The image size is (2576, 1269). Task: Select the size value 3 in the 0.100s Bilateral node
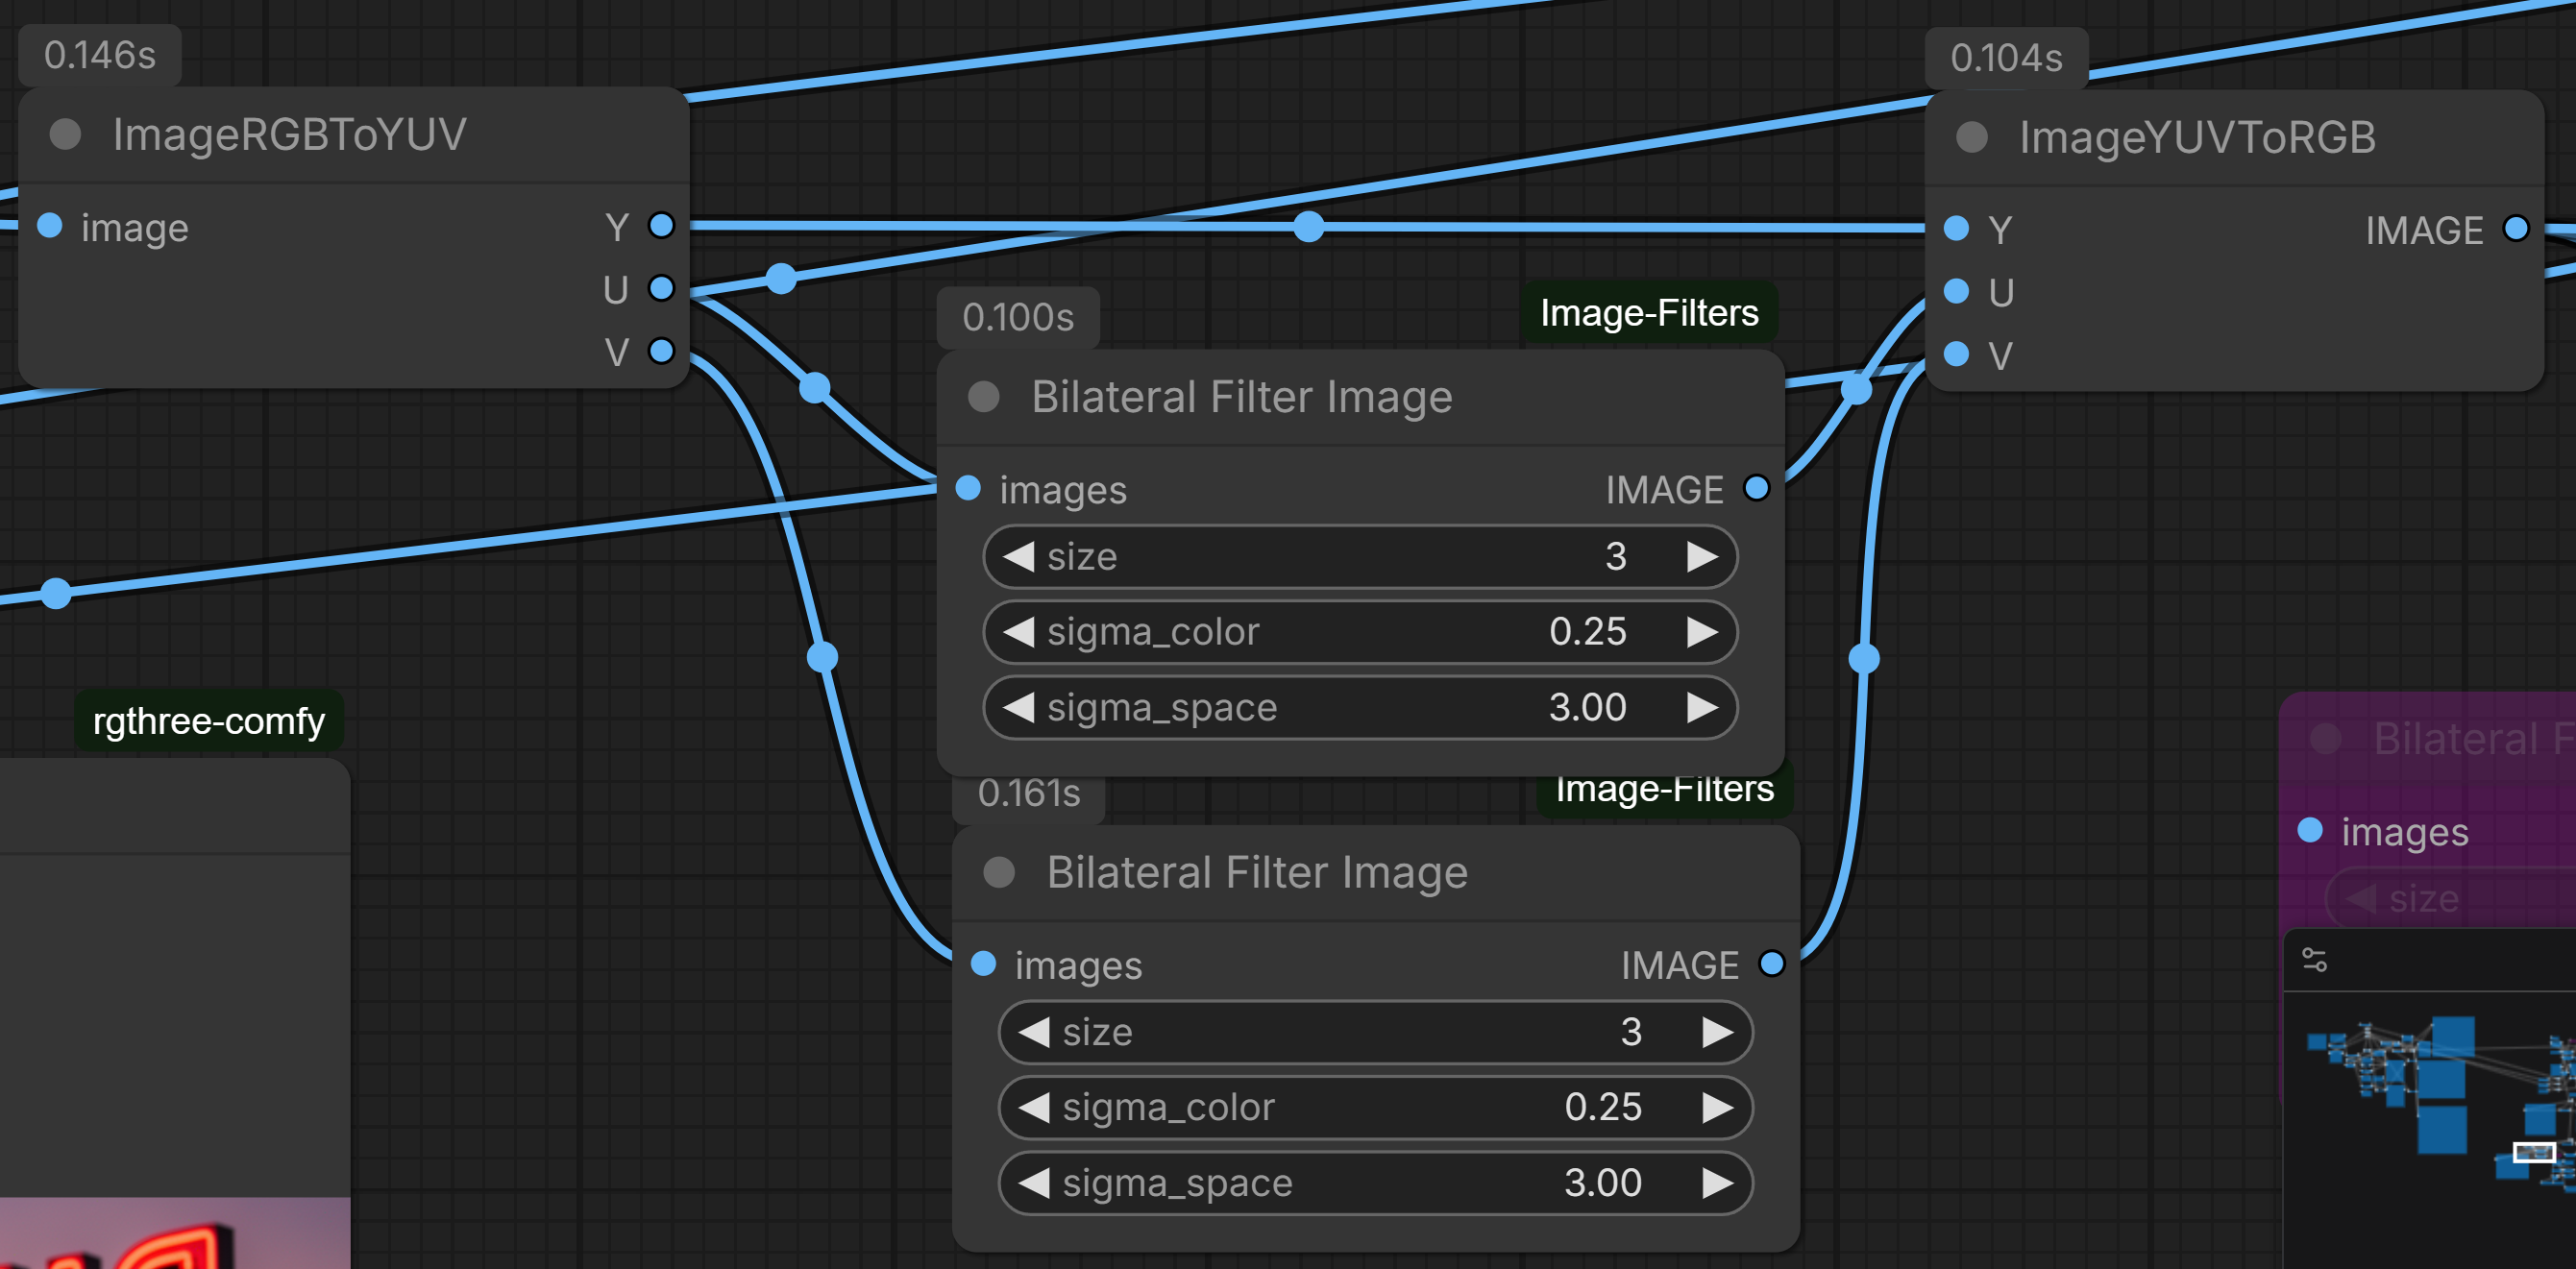[x=1616, y=556]
